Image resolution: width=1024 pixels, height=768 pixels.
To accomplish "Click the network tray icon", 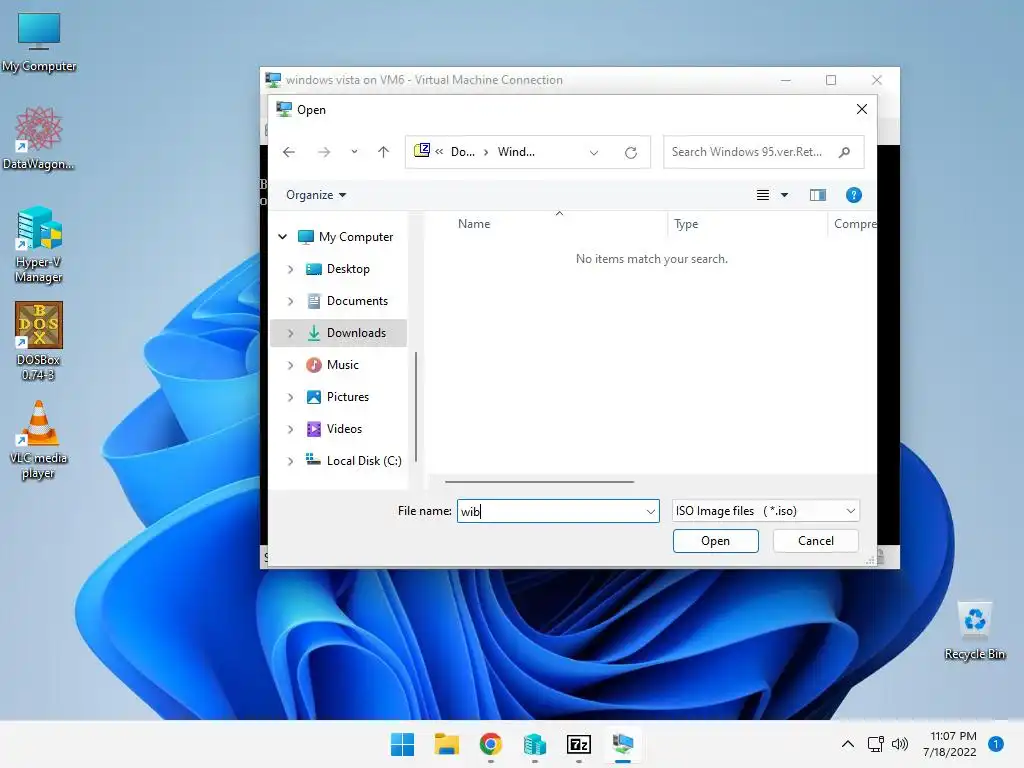I will pos(876,744).
